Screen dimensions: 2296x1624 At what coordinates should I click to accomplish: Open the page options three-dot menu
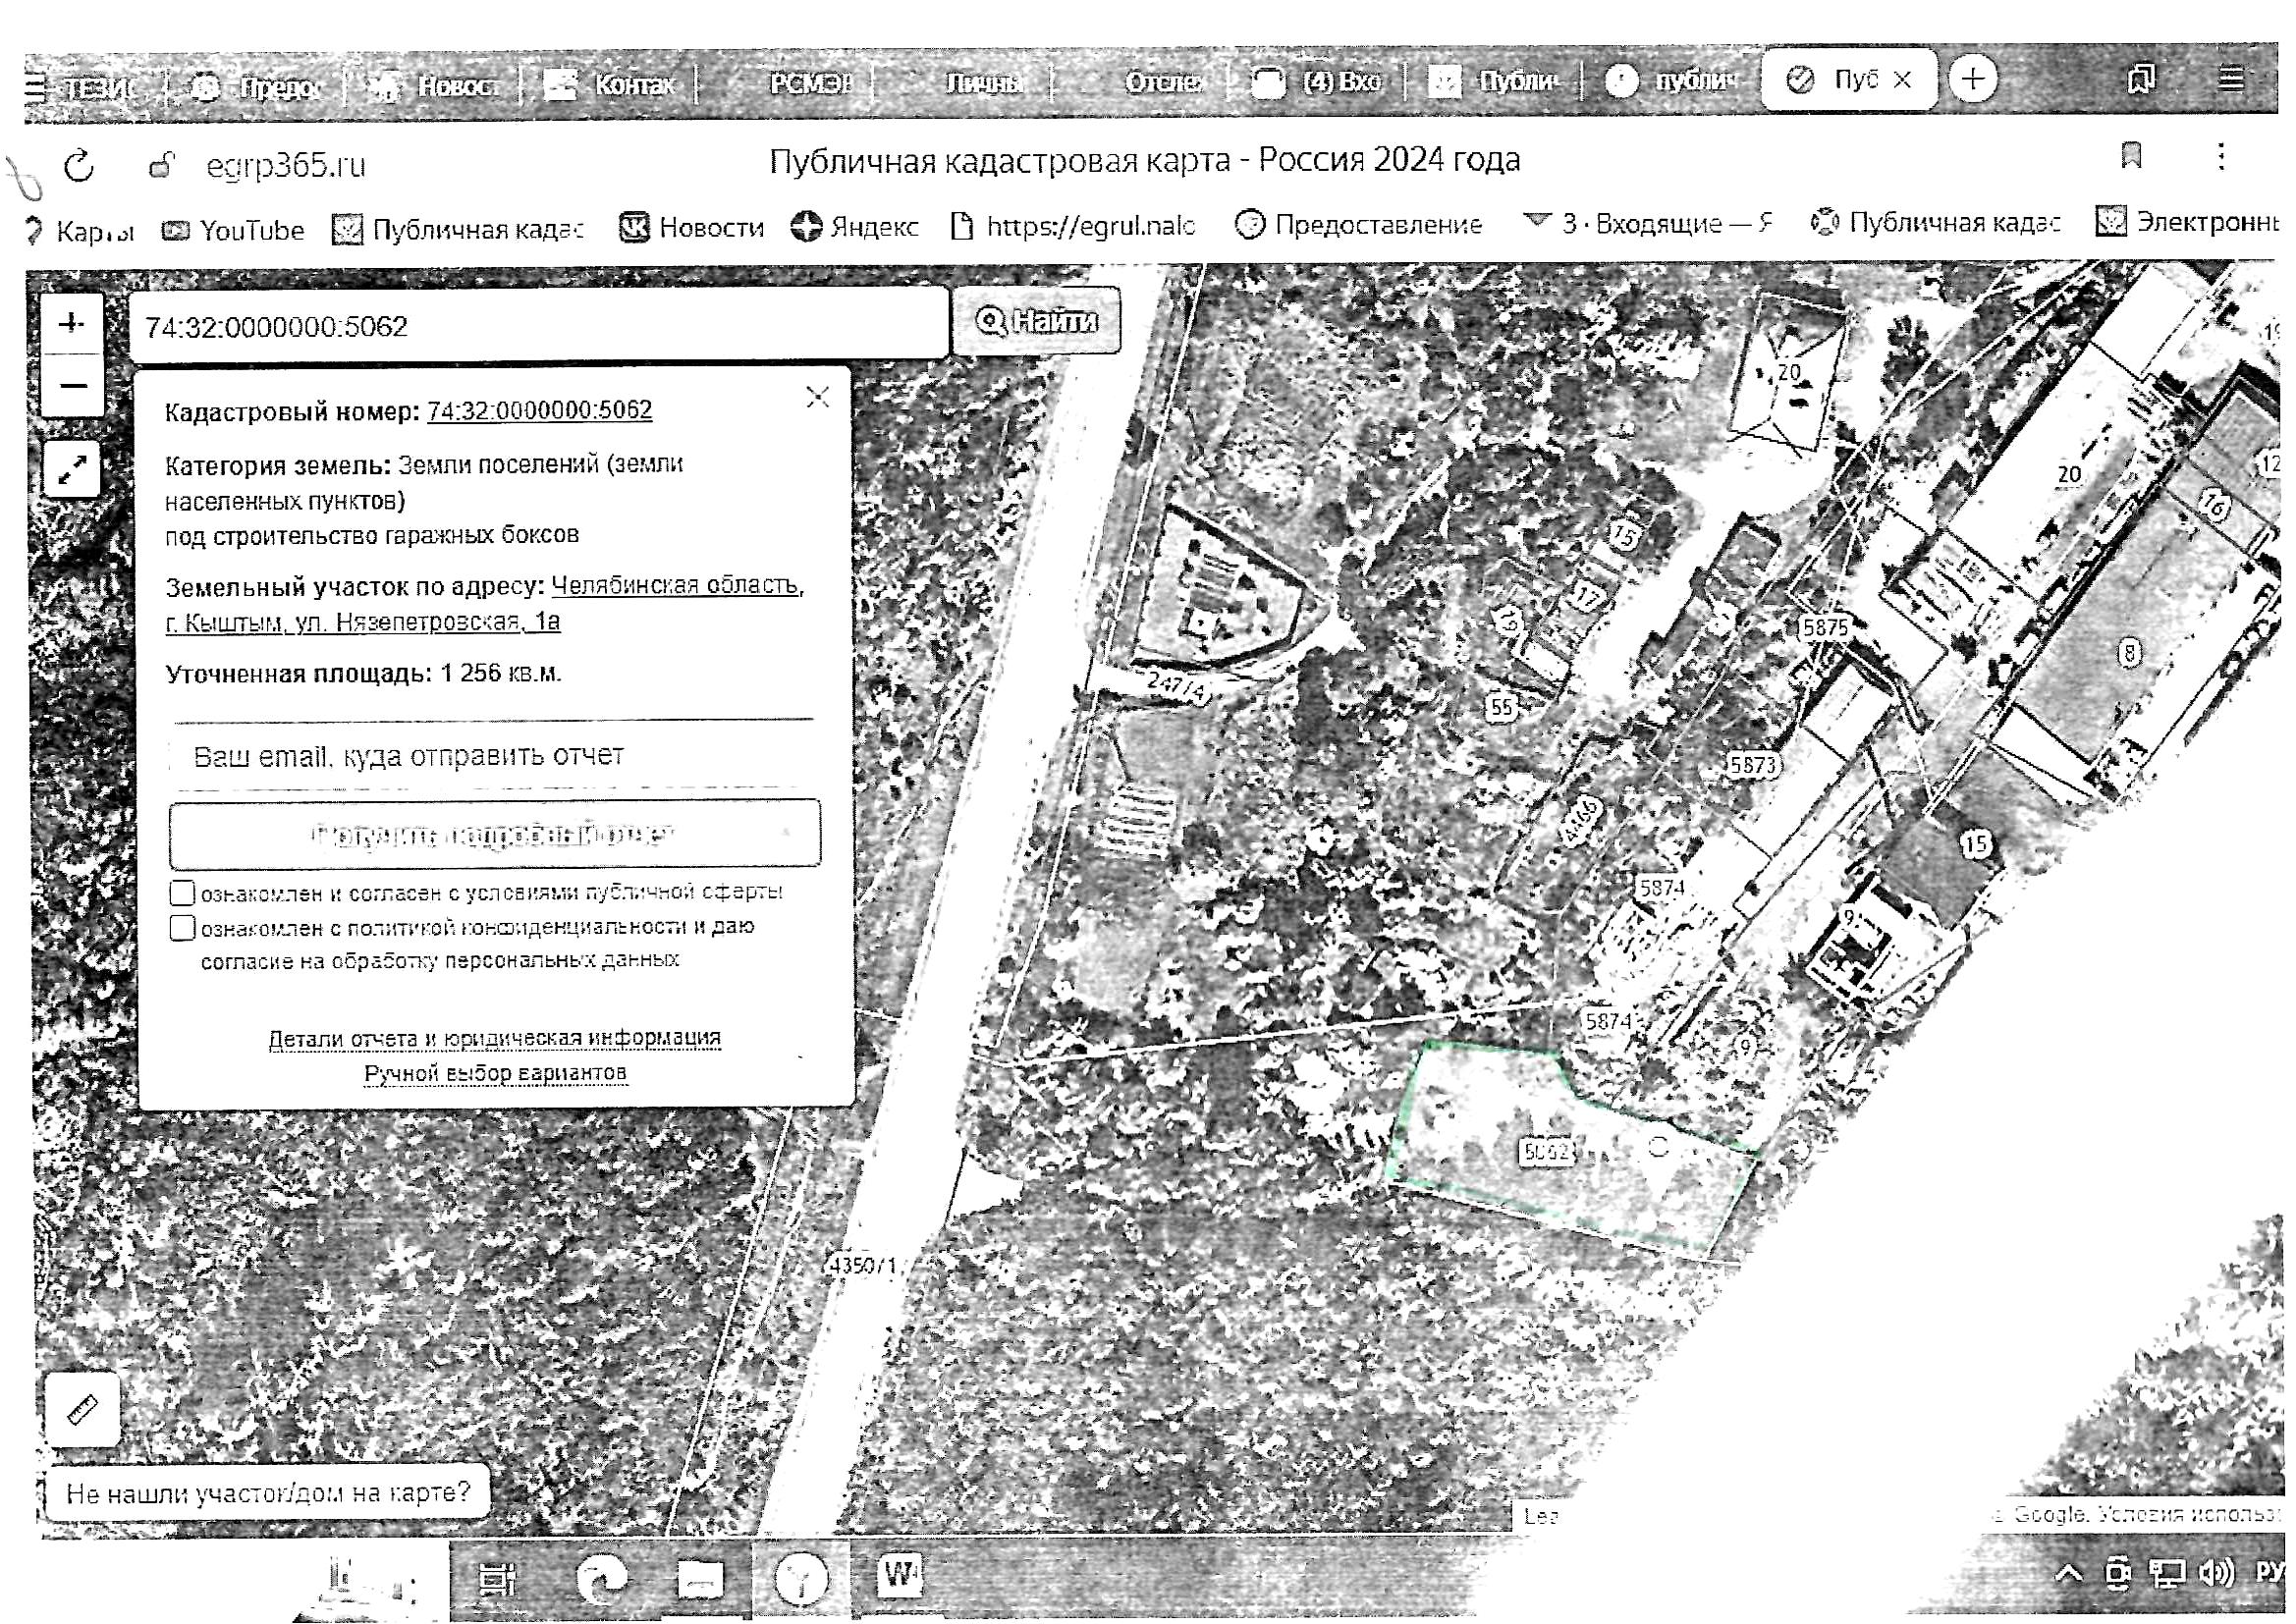point(2221,156)
